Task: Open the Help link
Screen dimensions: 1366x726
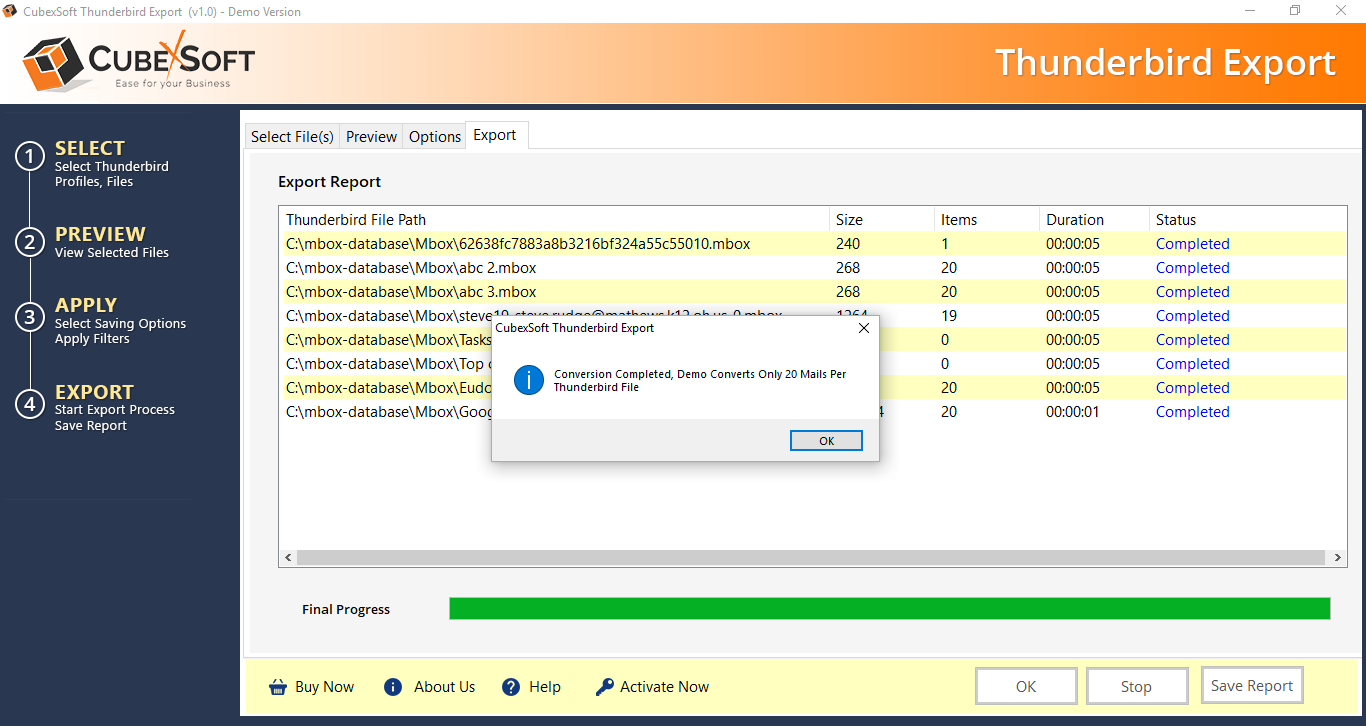Action: point(545,687)
